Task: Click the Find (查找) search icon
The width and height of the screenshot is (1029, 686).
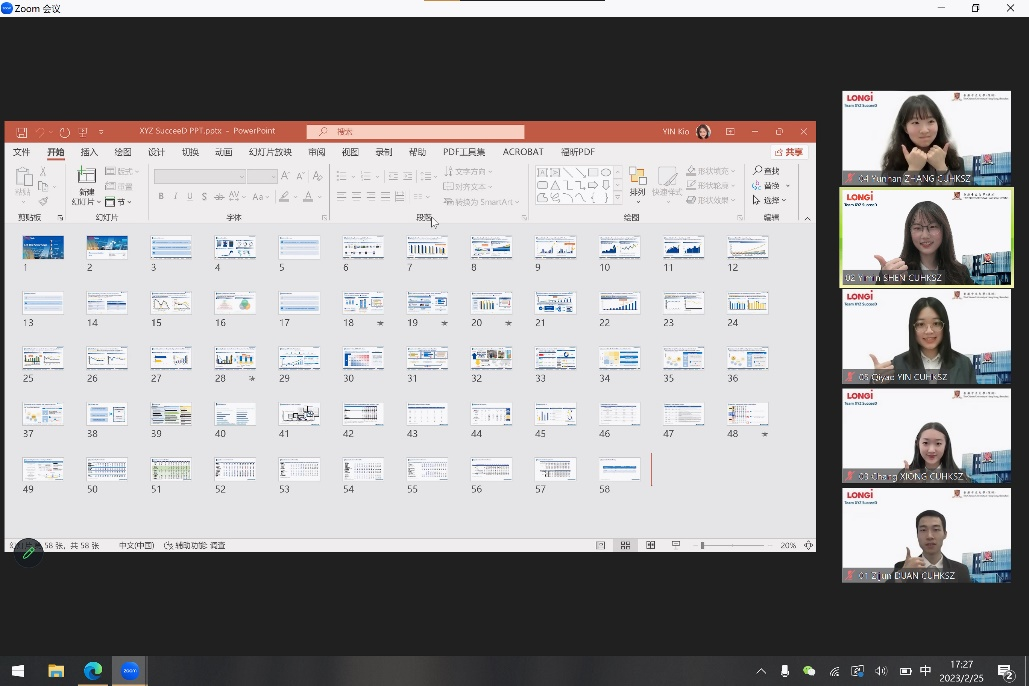Action: (760, 171)
